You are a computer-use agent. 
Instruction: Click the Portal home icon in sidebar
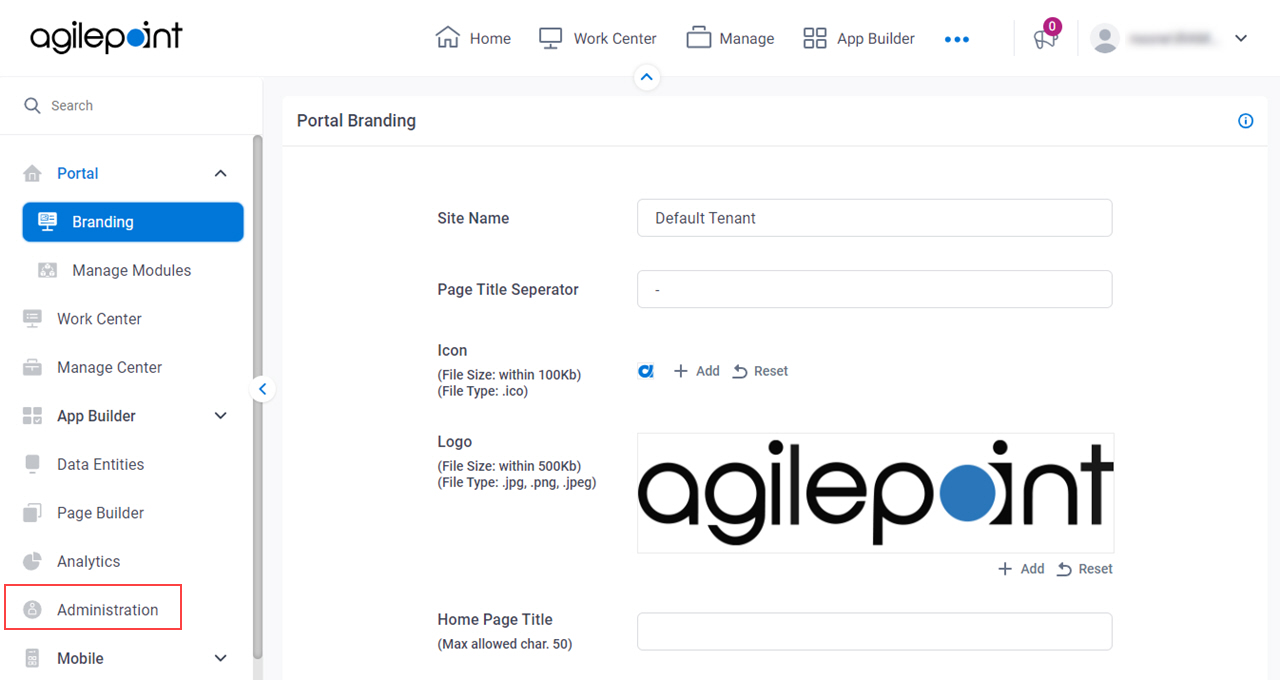(x=33, y=173)
